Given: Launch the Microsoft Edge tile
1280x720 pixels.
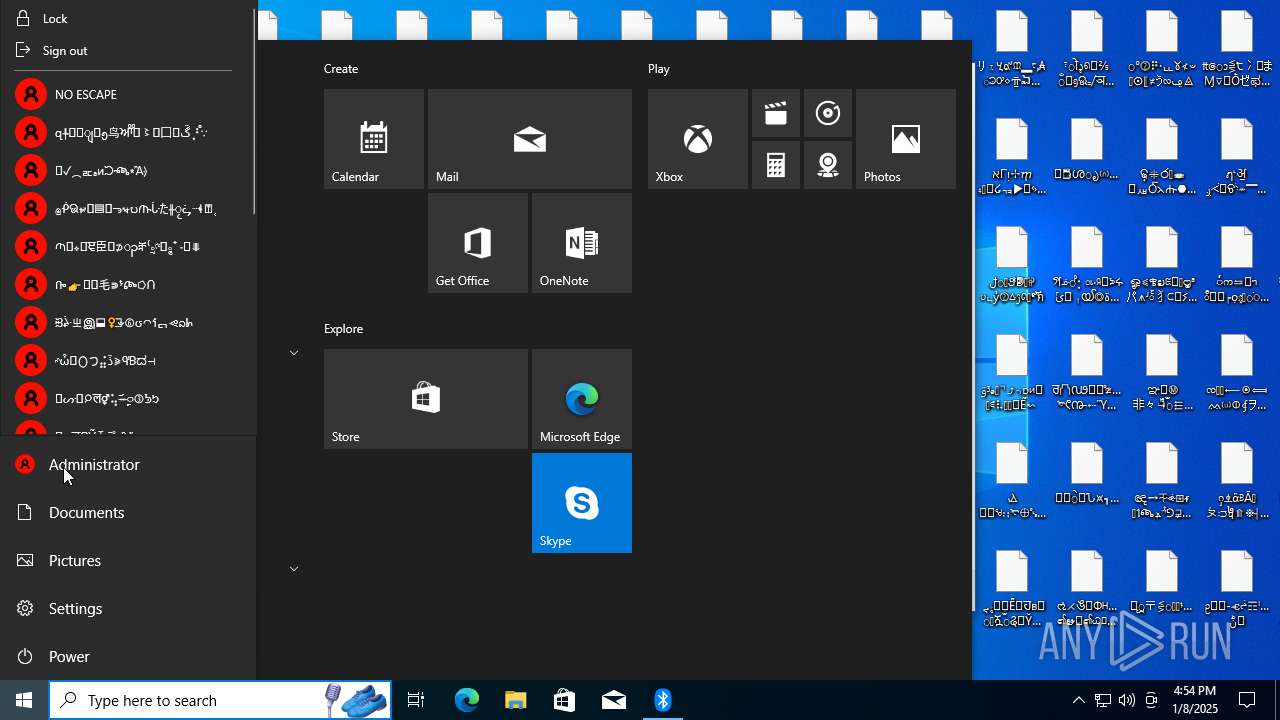Looking at the screenshot, I should pos(582,399).
